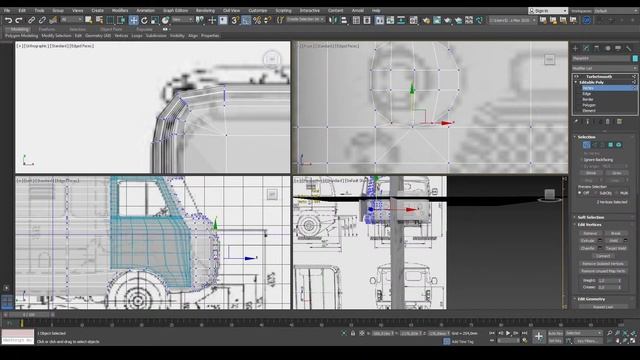Toggle the Percent Snap icon
640x360 pixels.
pyautogui.click(x=257, y=20)
